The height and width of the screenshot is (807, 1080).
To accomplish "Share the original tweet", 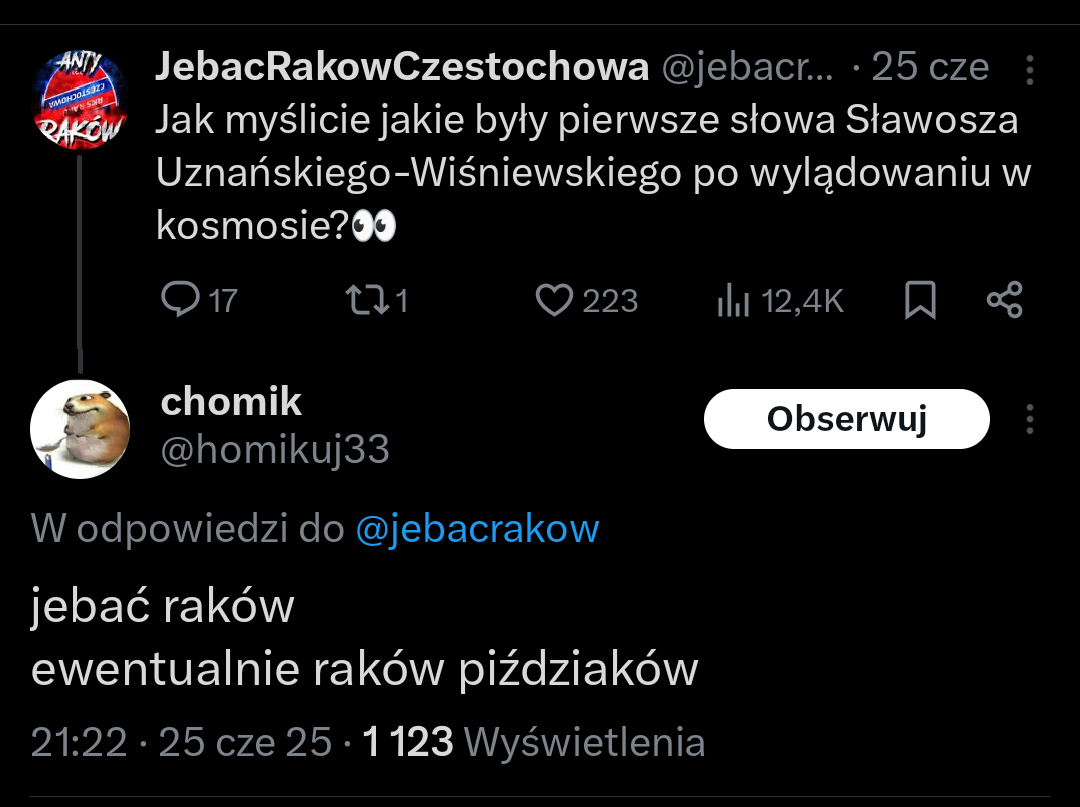I will pyautogui.click(x=1004, y=300).
